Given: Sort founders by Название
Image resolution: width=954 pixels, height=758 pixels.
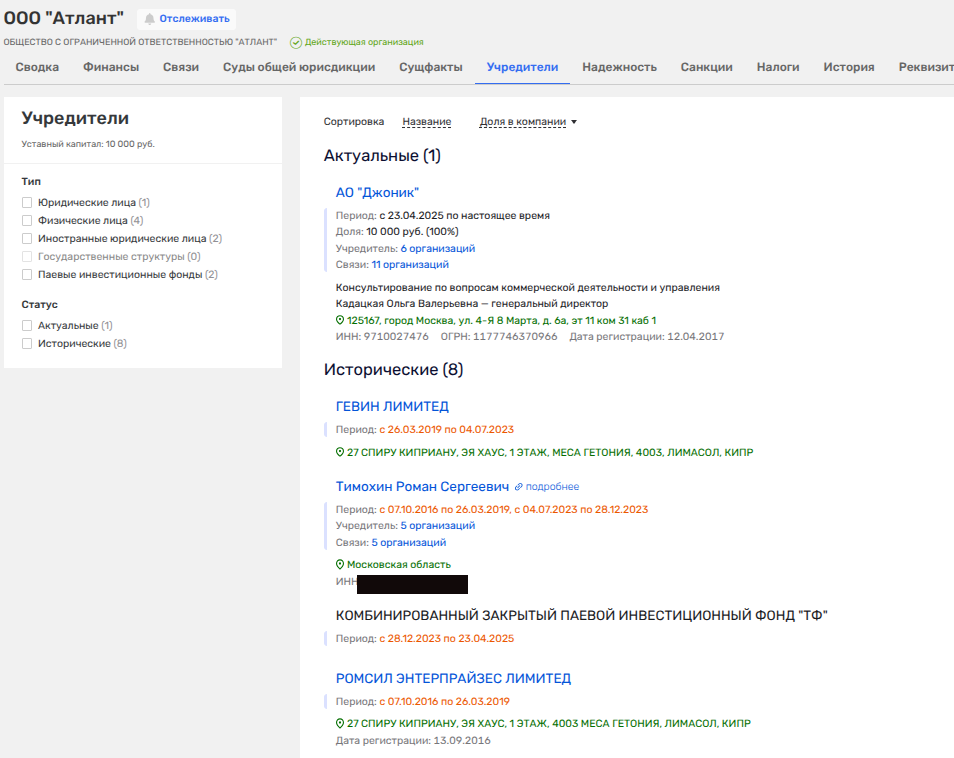Looking at the screenshot, I should pos(426,122).
